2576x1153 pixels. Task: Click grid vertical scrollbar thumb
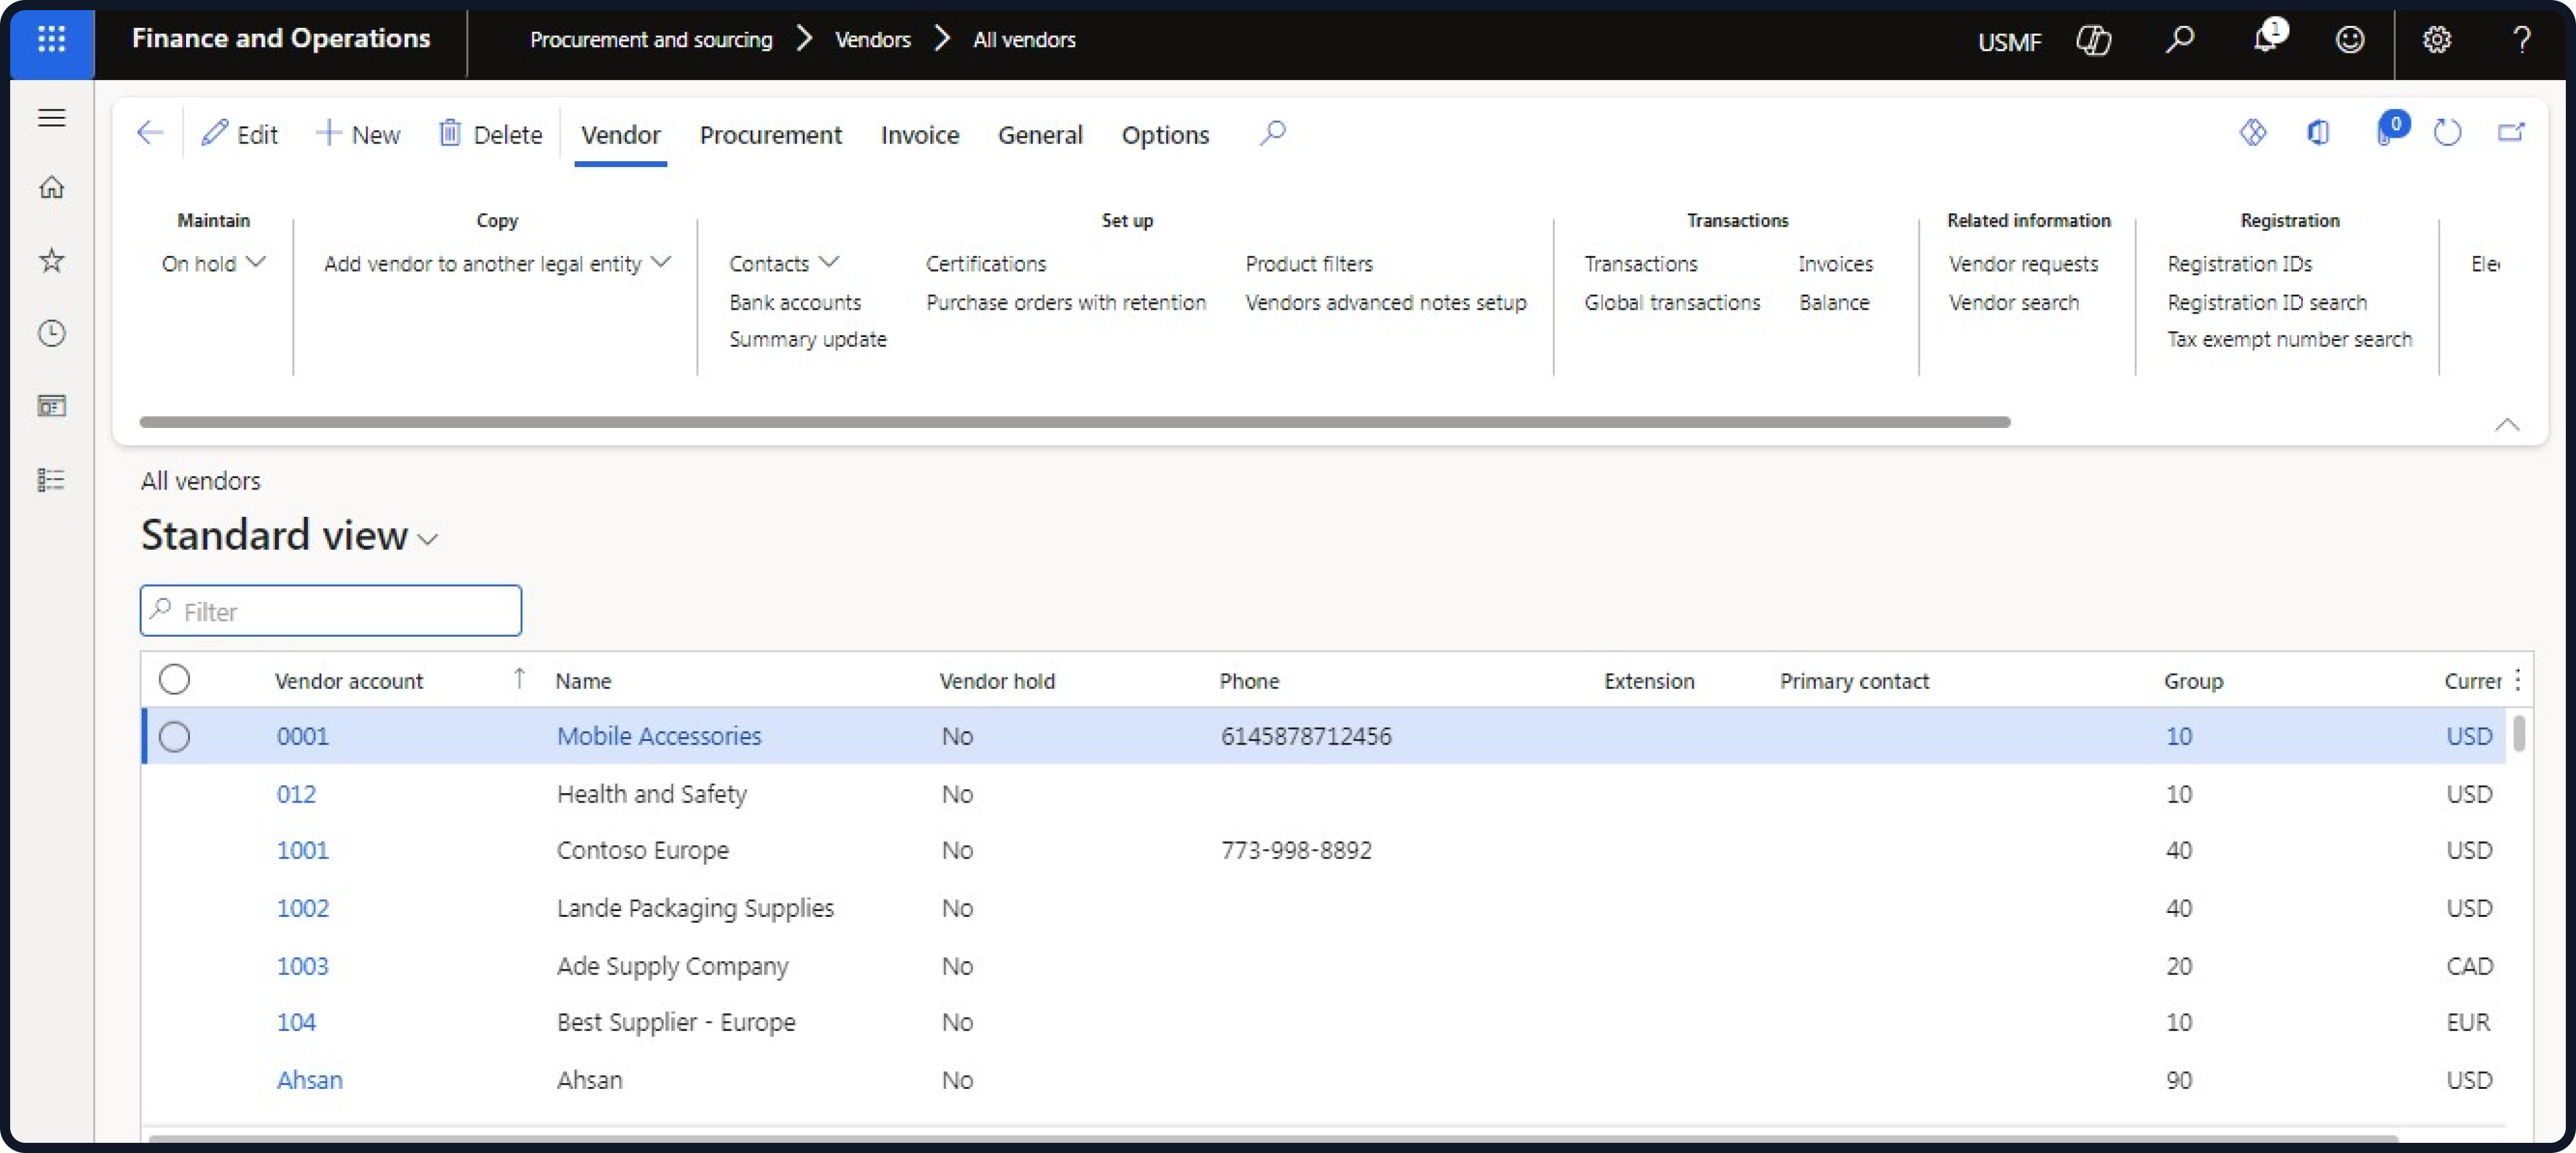point(2519,733)
